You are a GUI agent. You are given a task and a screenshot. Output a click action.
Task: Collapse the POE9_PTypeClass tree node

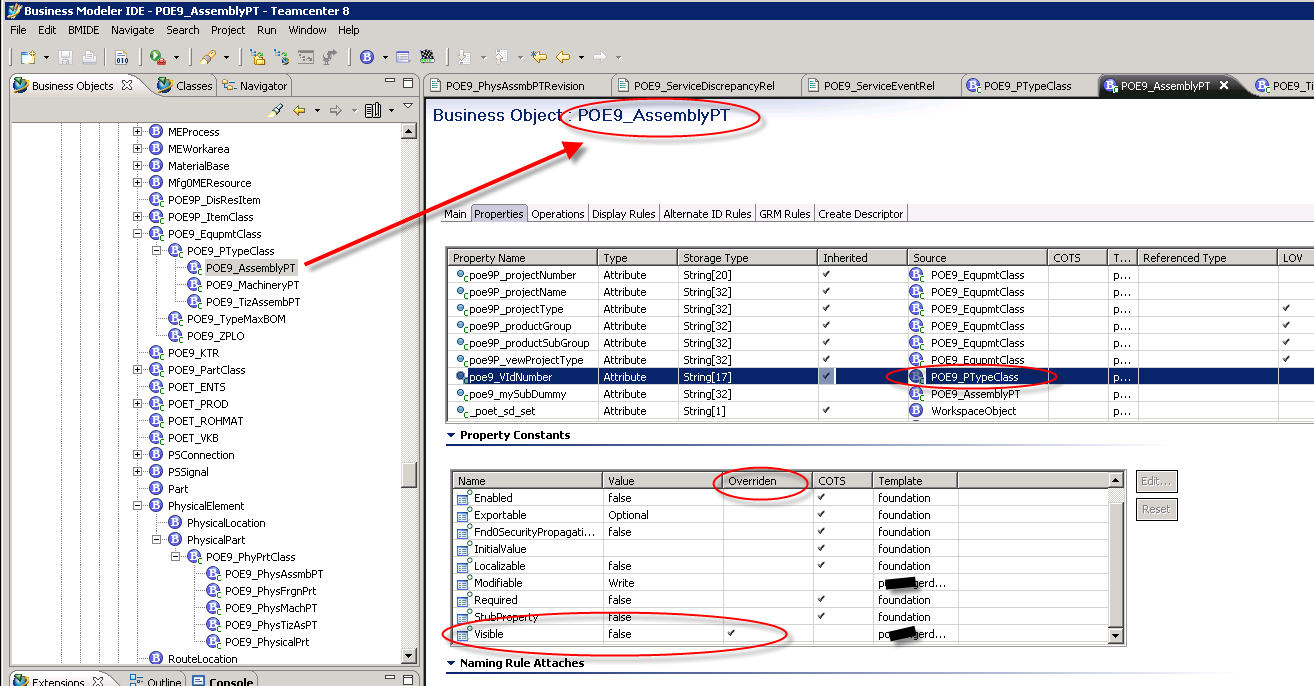point(157,251)
